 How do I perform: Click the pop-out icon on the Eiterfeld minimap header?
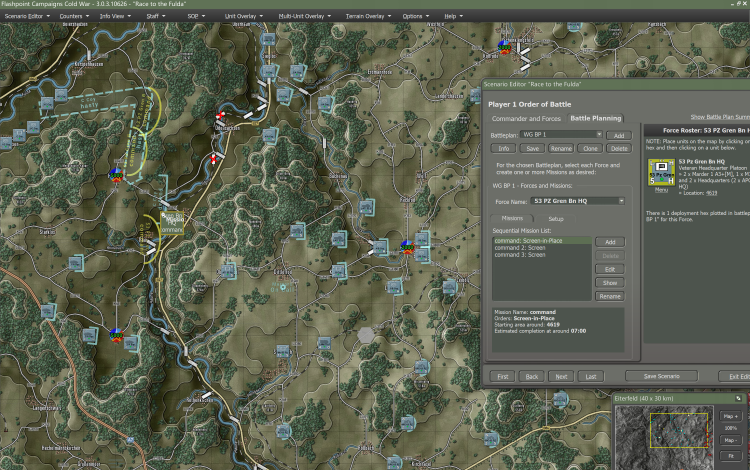[x=738, y=398]
